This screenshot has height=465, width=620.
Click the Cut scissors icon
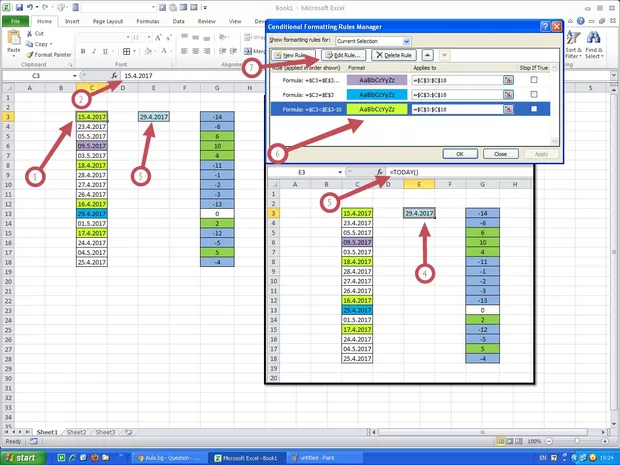pyautogui.click(x=29, y=34)
